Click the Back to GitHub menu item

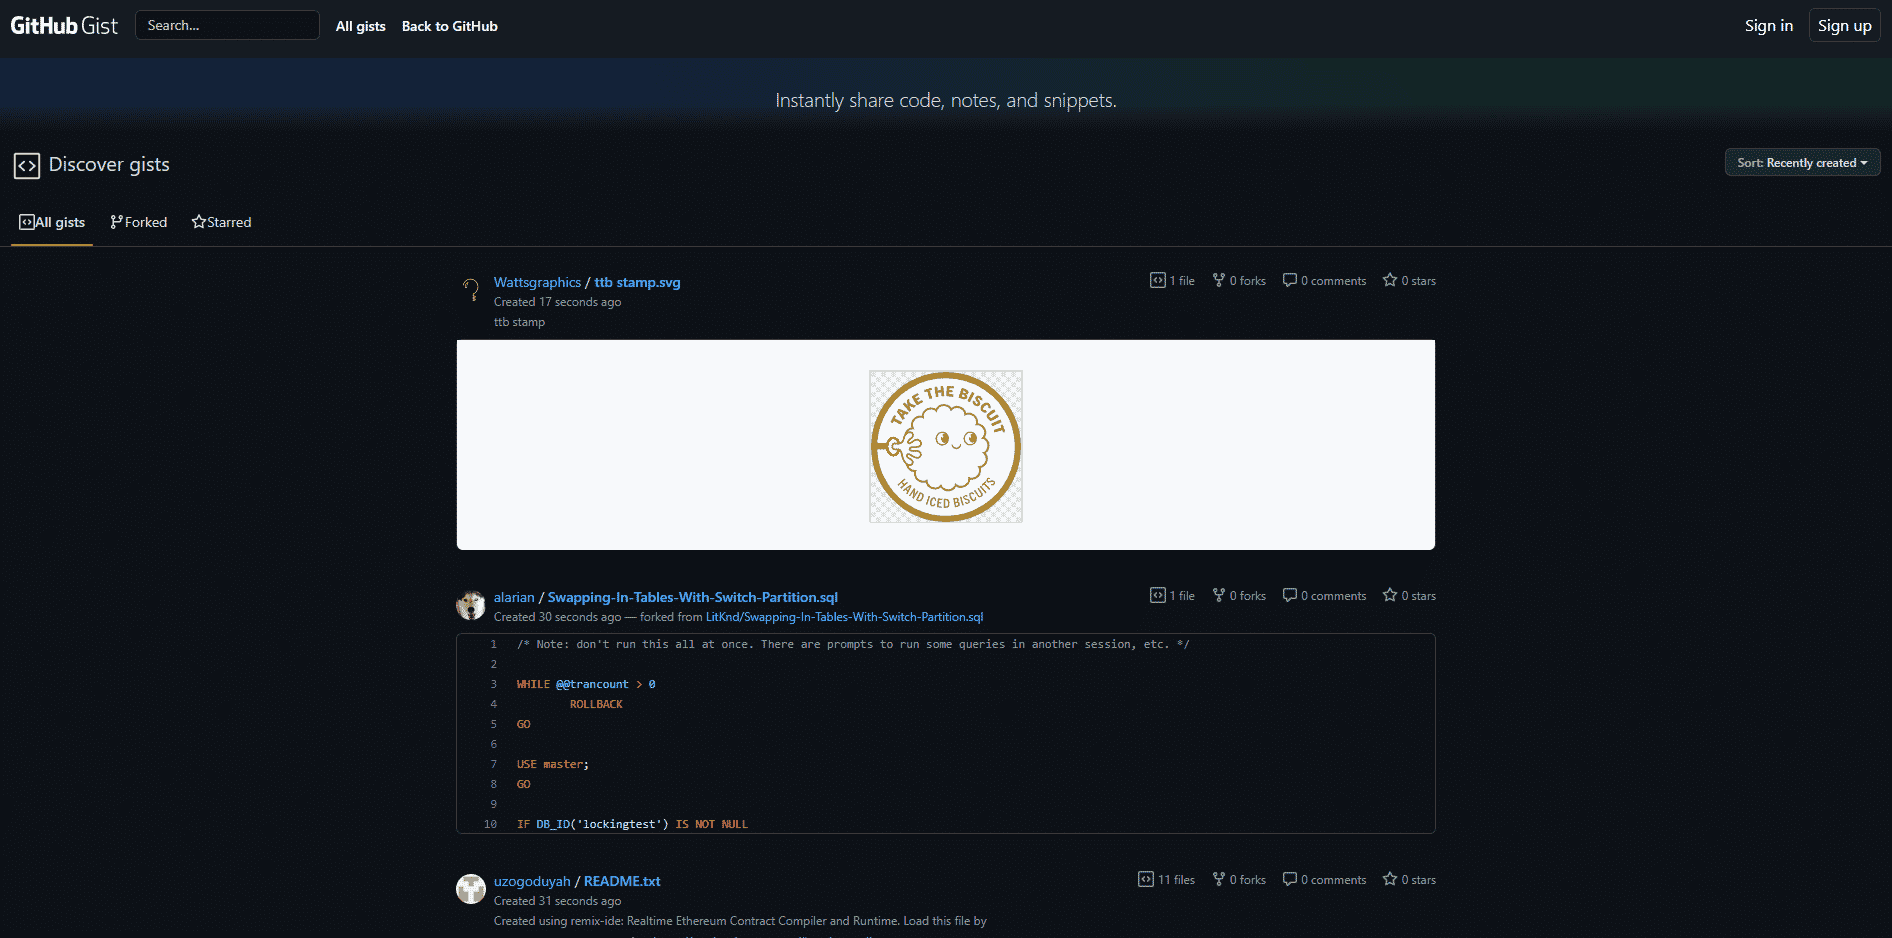(449, 26)
